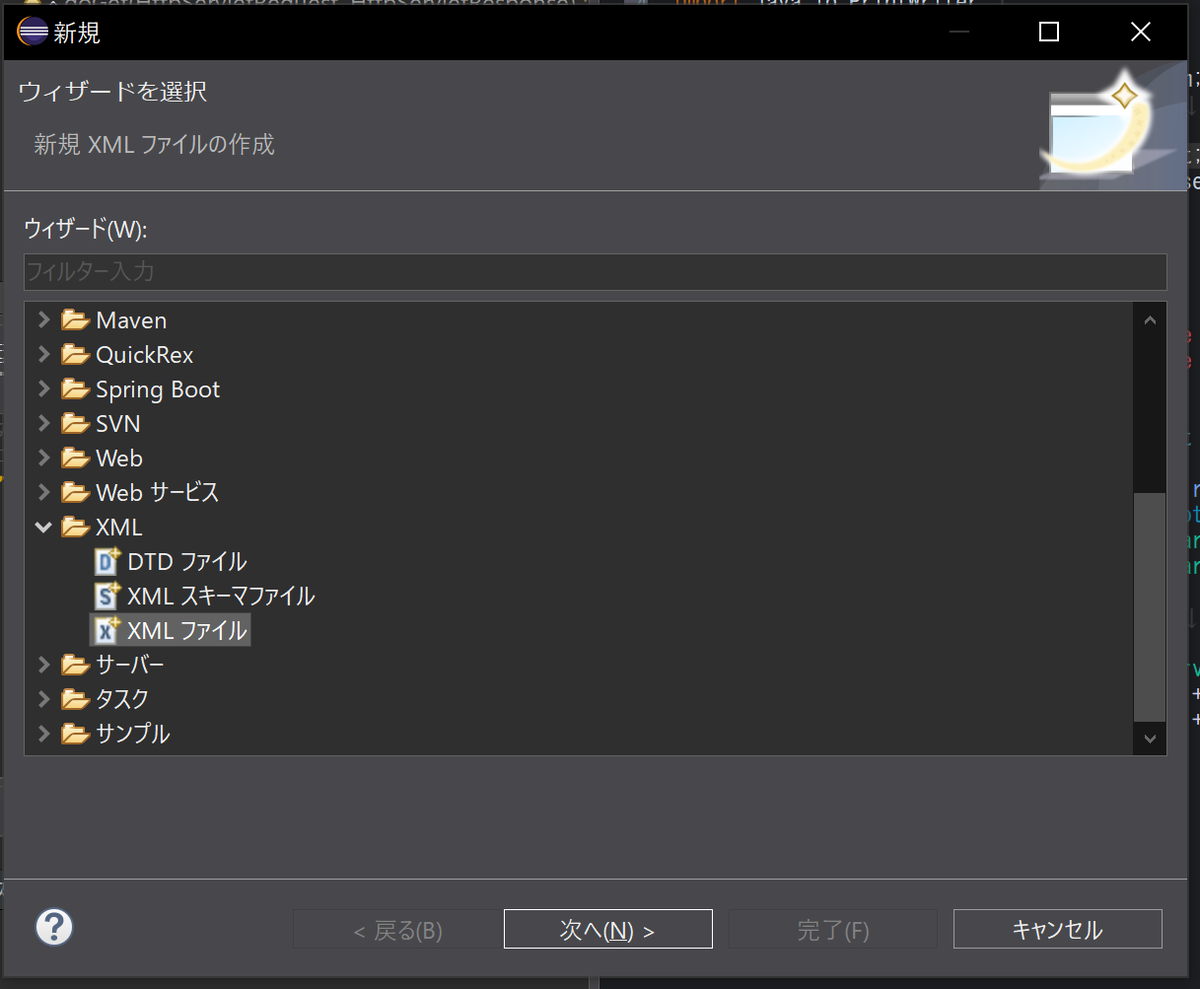Click the サンプル folder icon
The height and width of the screenshot is (989, 1200).
coord(75,734)
